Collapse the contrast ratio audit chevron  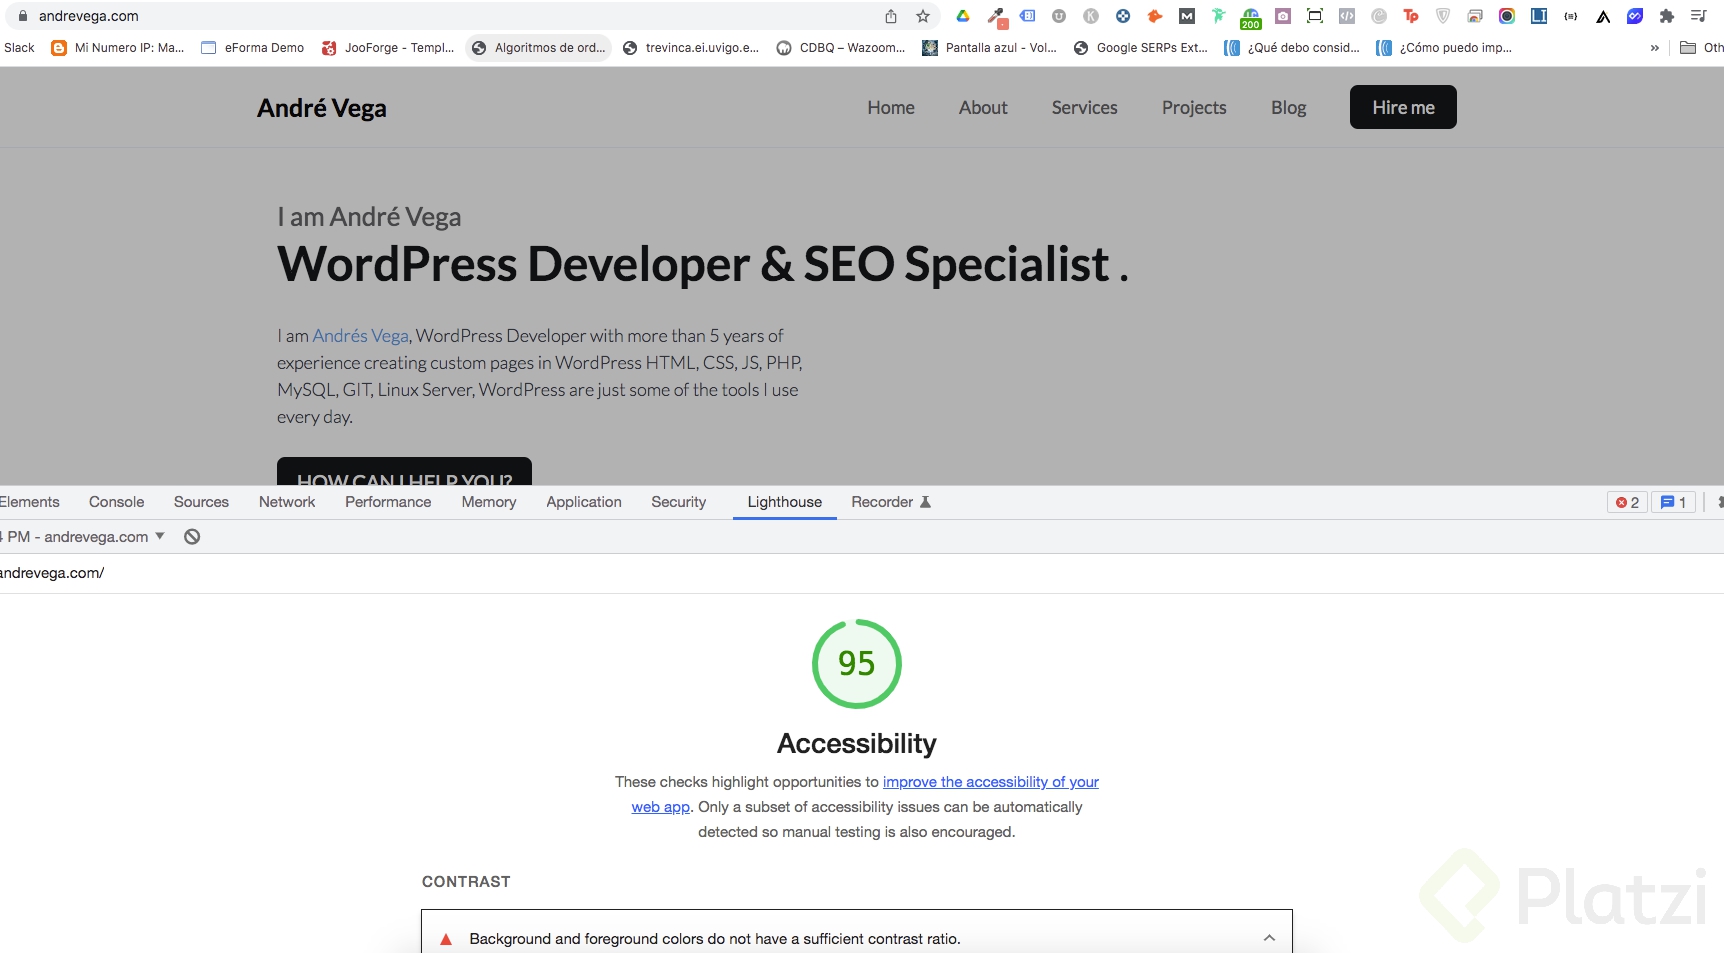[1269, 938]
